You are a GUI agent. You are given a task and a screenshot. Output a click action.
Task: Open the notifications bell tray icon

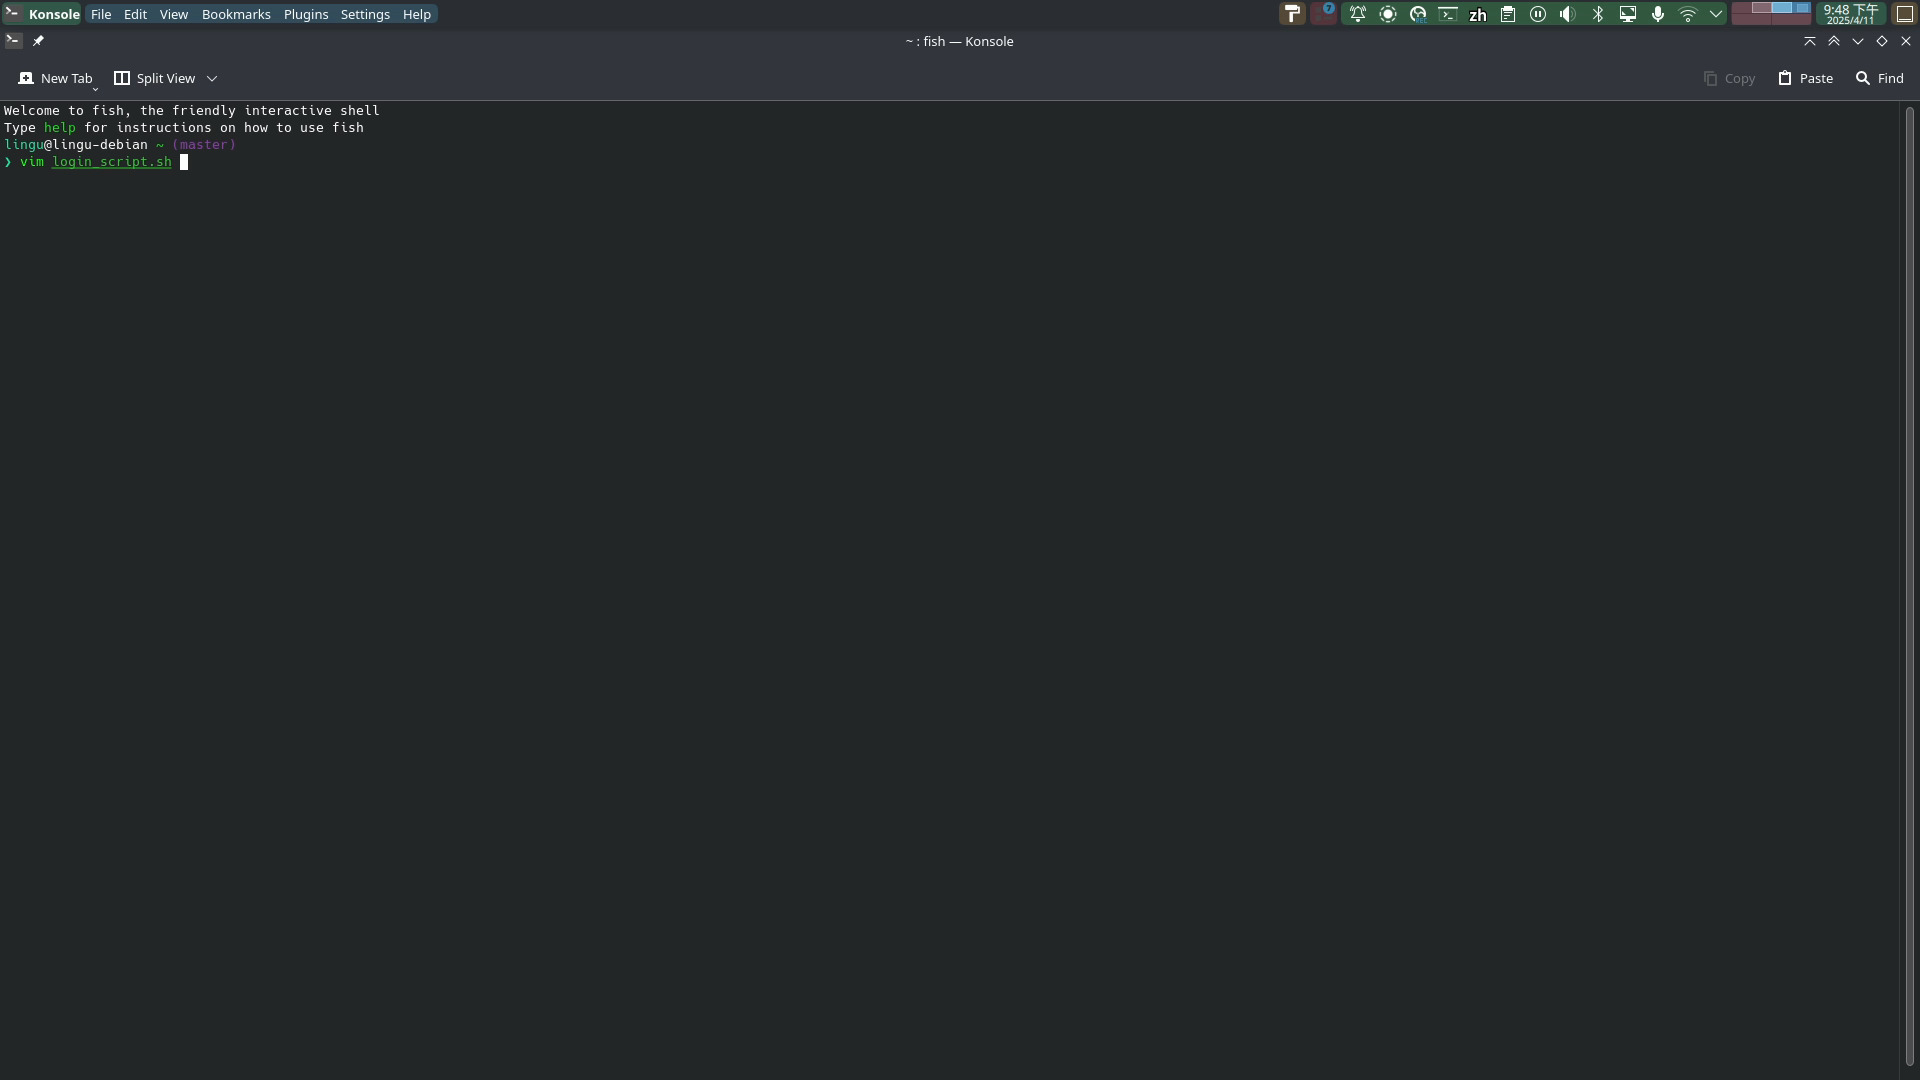coord(1358,14)
